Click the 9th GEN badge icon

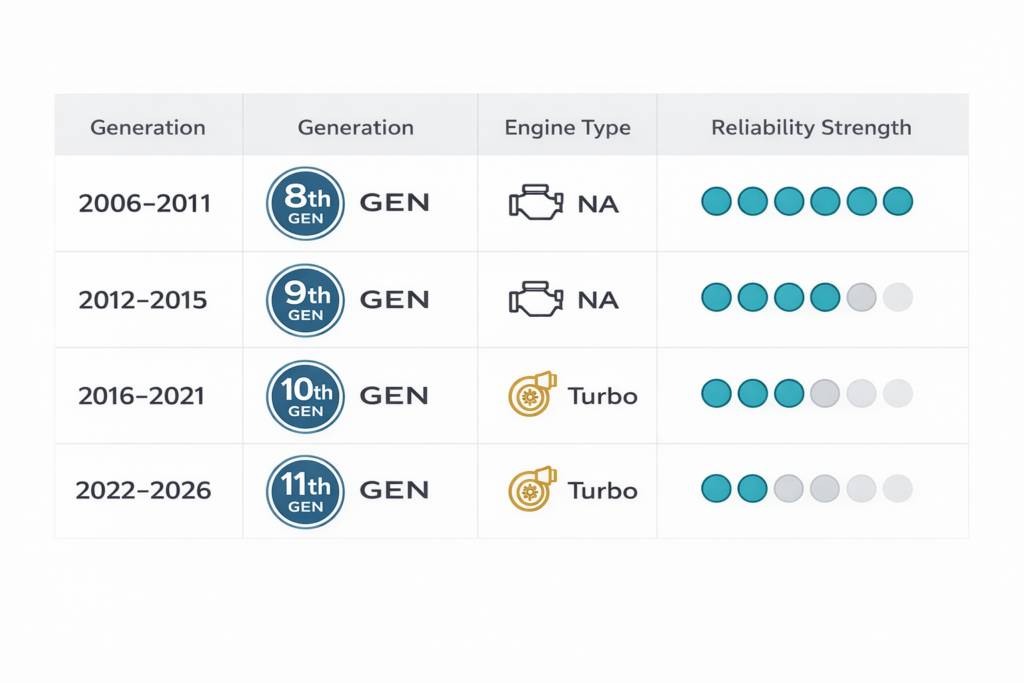[x=304, y=299]
